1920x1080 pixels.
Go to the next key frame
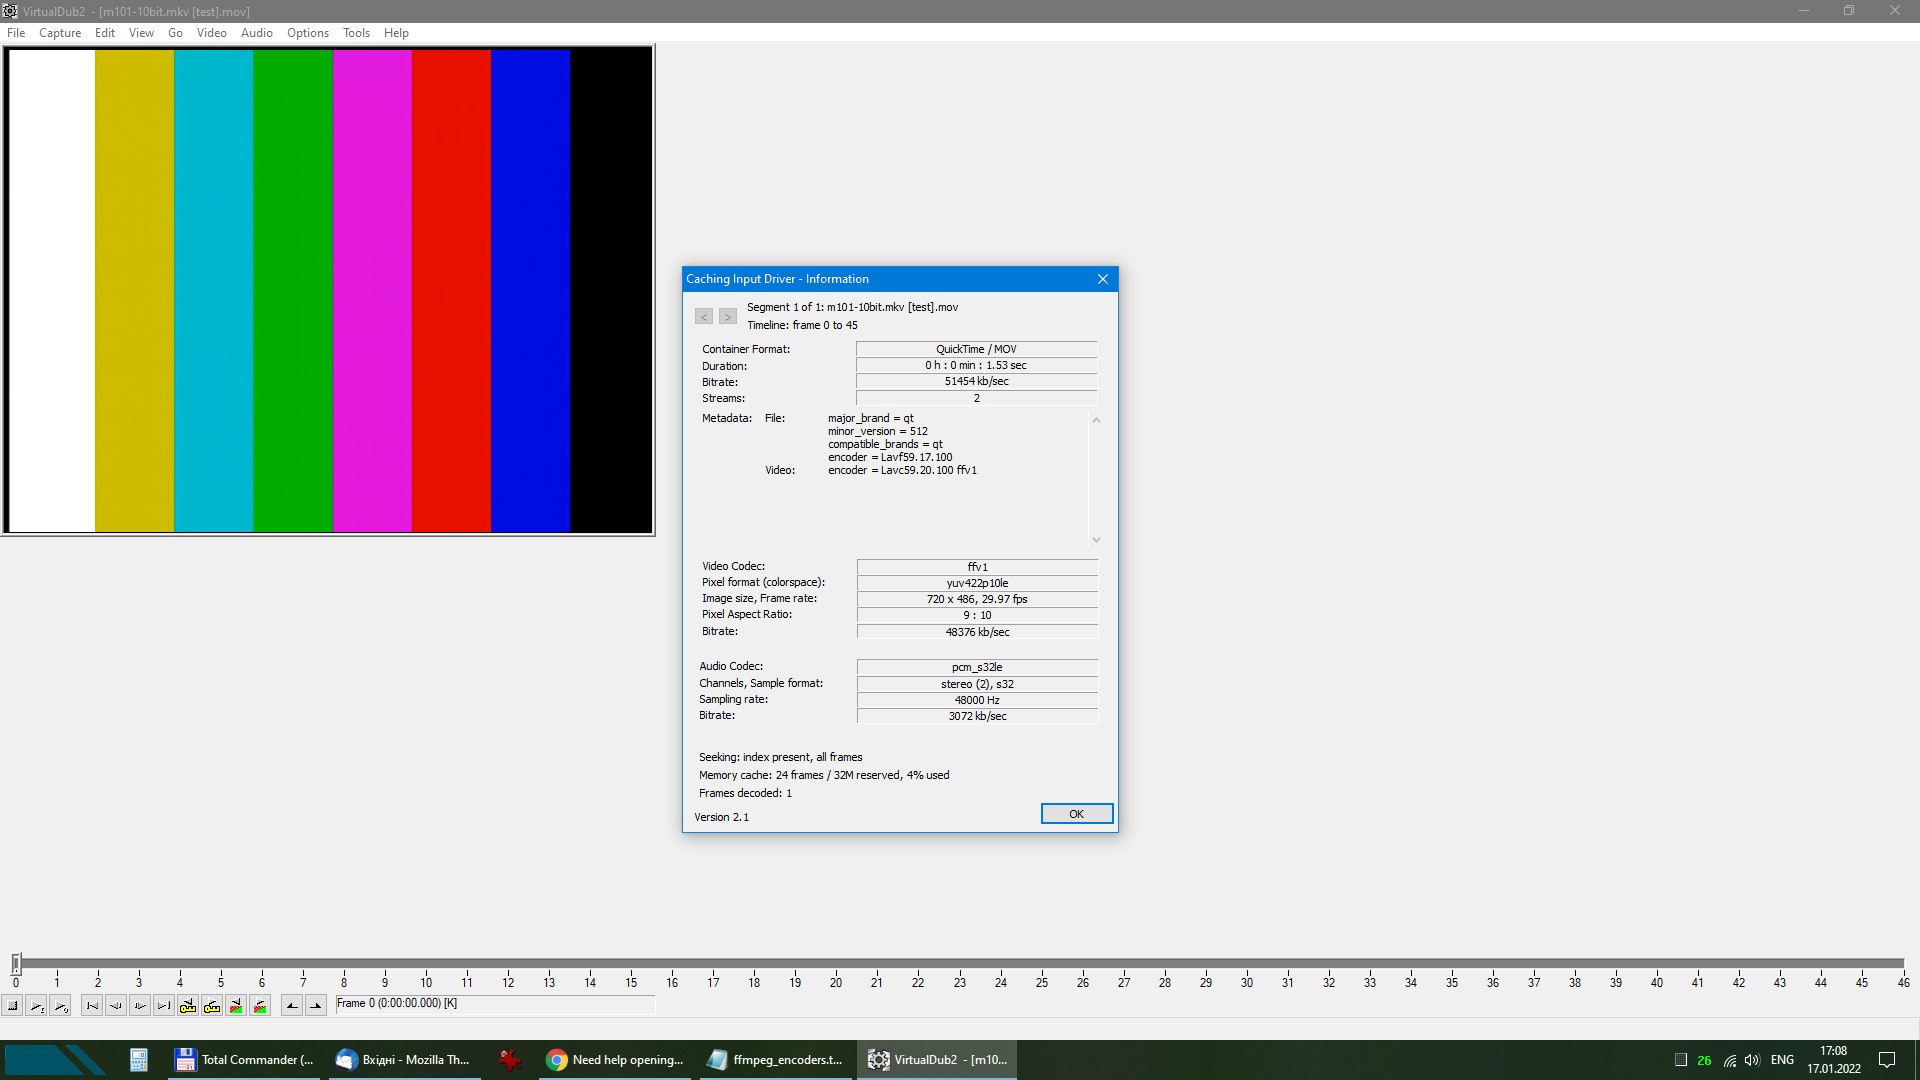(x=212, y=1006)
